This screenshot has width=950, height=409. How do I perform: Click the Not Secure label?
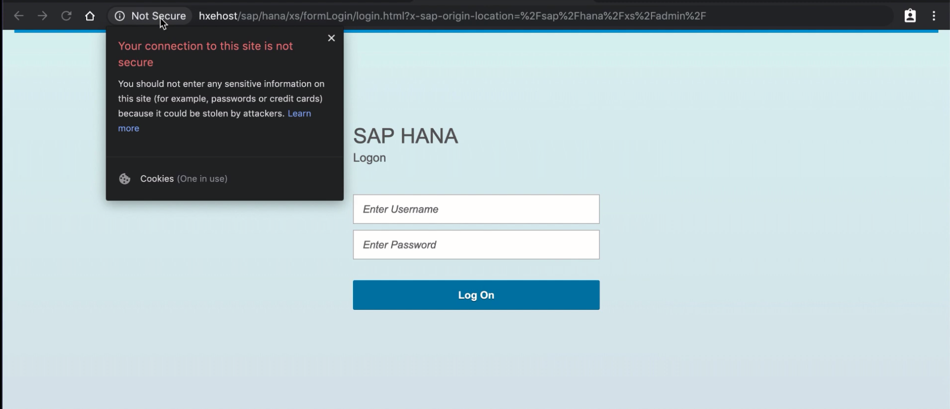pos(158,16)
